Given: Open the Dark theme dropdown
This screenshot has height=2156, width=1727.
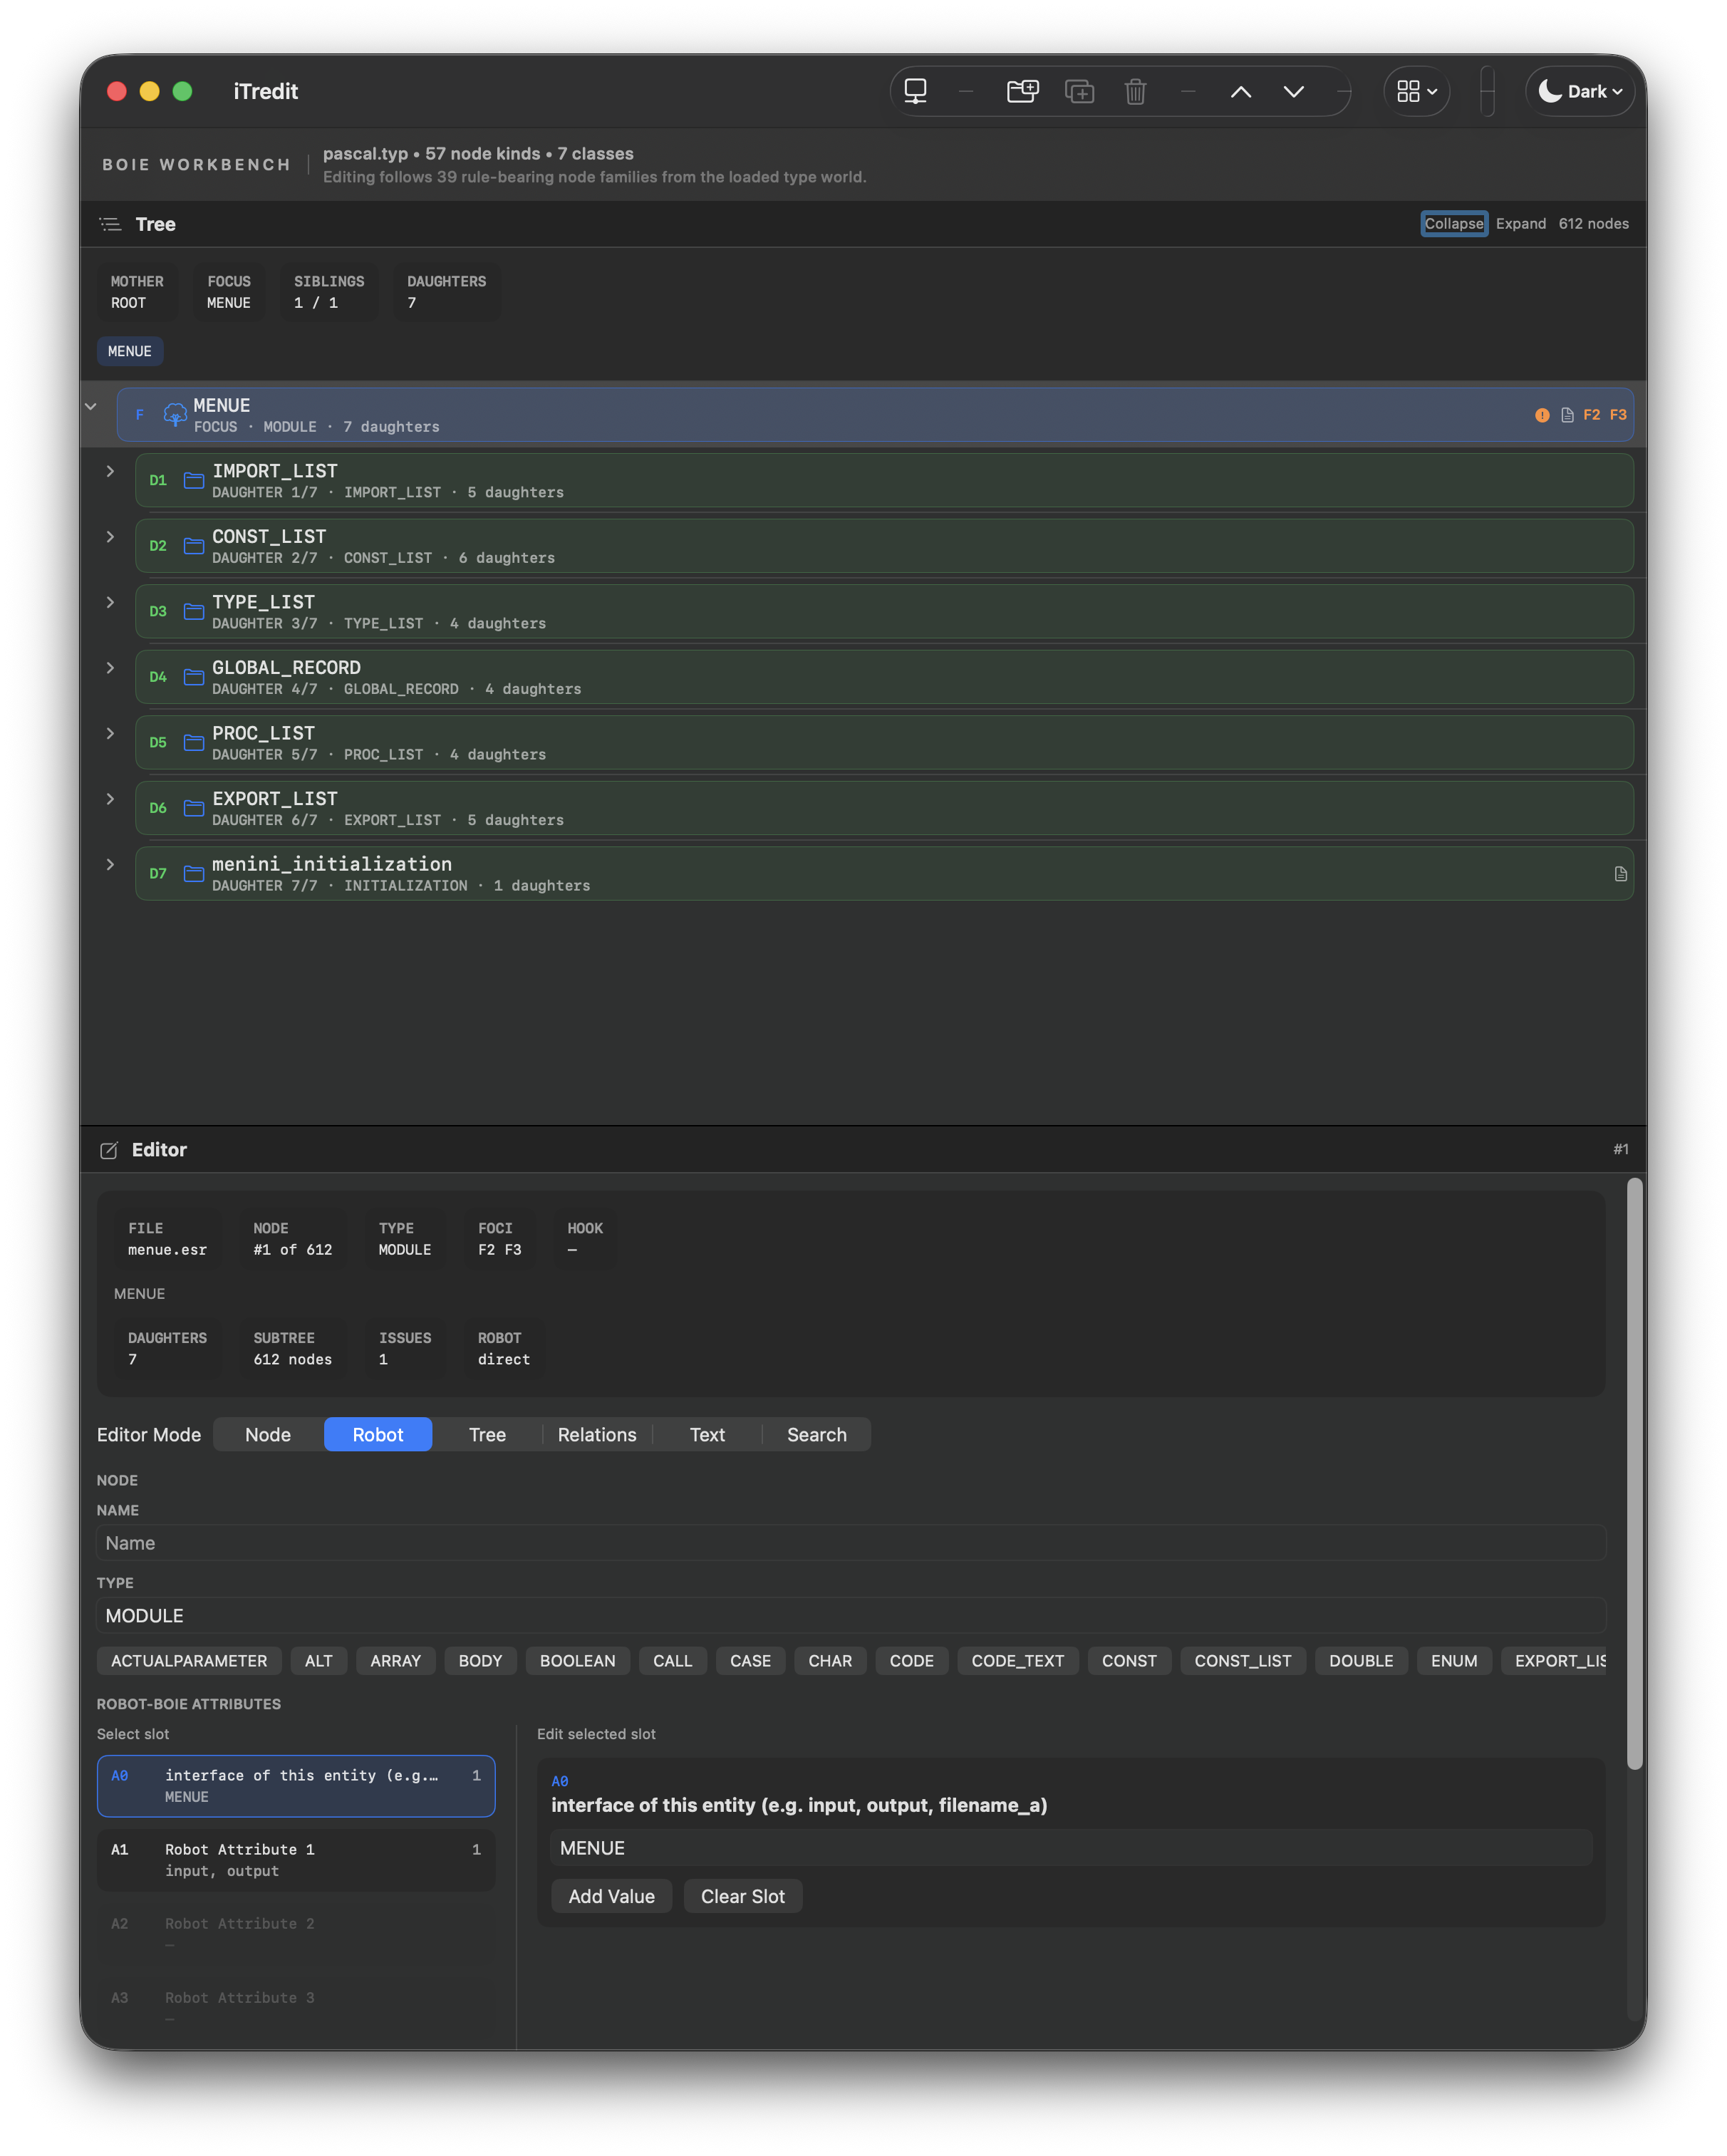Looking at the screenshot, I should coord(1580,91).
